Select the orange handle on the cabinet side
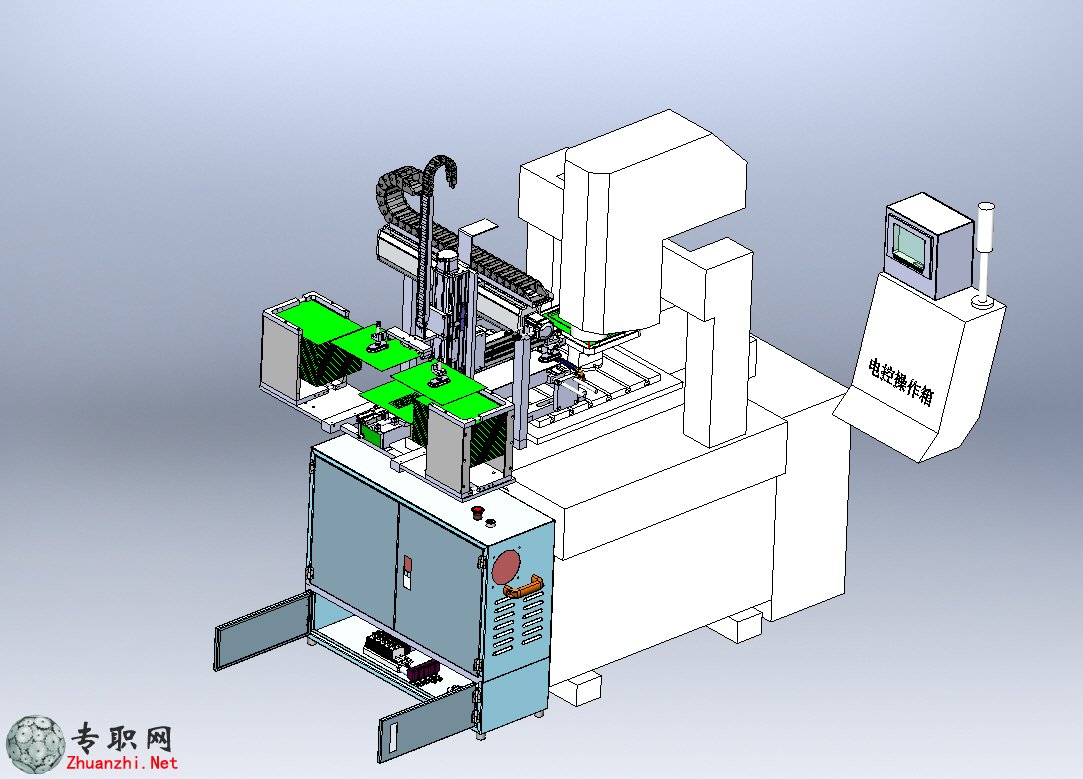This screenshot has height=779, width=1083. point(523,588)
